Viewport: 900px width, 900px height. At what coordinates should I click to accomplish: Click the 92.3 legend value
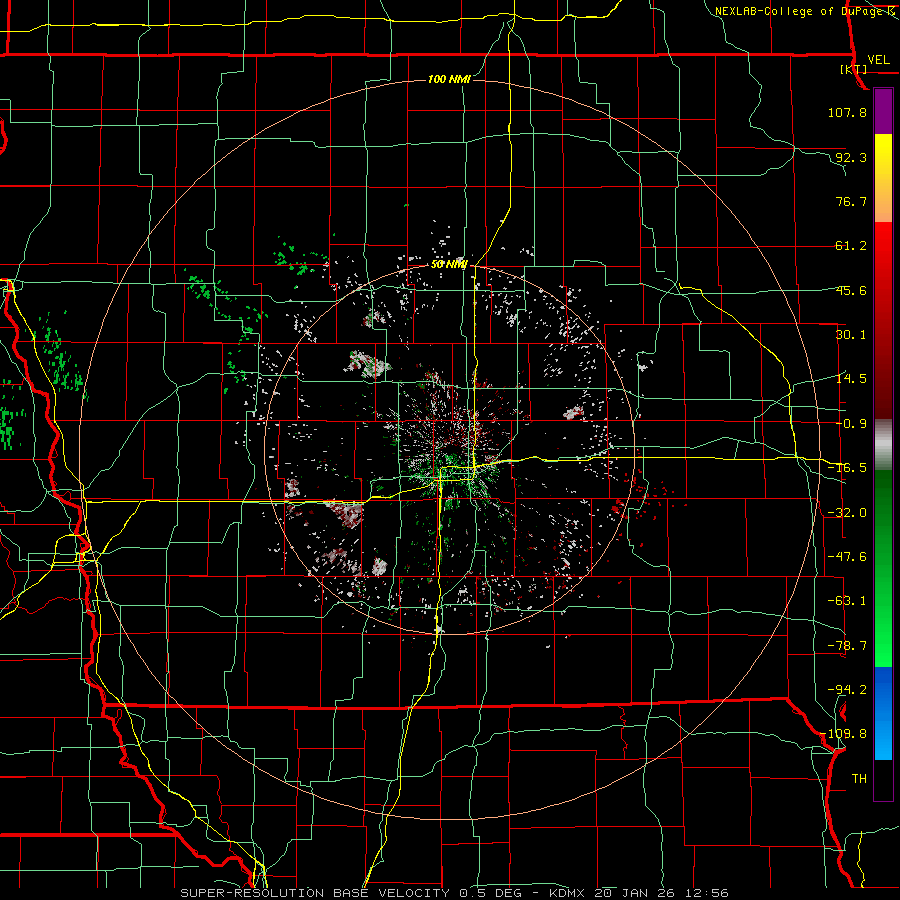click(x=851, y=157)
